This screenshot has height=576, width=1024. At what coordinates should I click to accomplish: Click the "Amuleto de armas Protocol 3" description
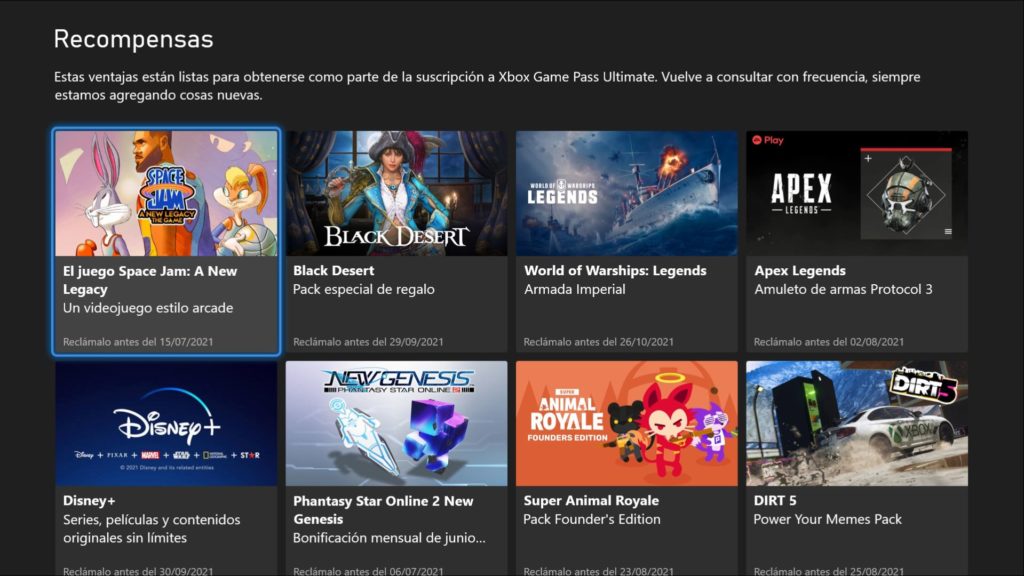click(844, 289)
